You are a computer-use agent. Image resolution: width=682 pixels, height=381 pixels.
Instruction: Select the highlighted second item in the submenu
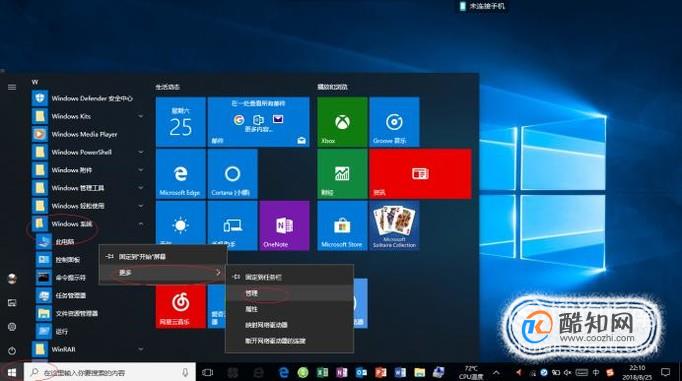(x=290, y=293)
